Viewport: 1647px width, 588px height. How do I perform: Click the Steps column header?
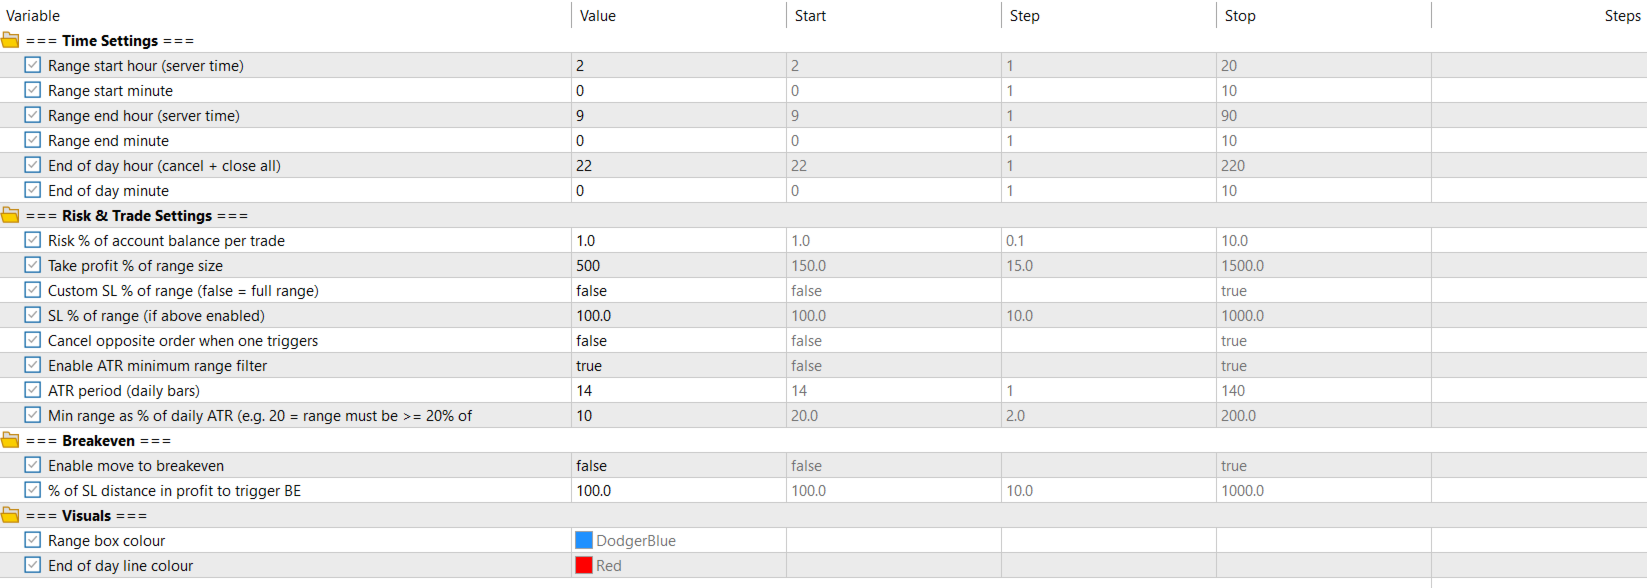(1621, 16)
